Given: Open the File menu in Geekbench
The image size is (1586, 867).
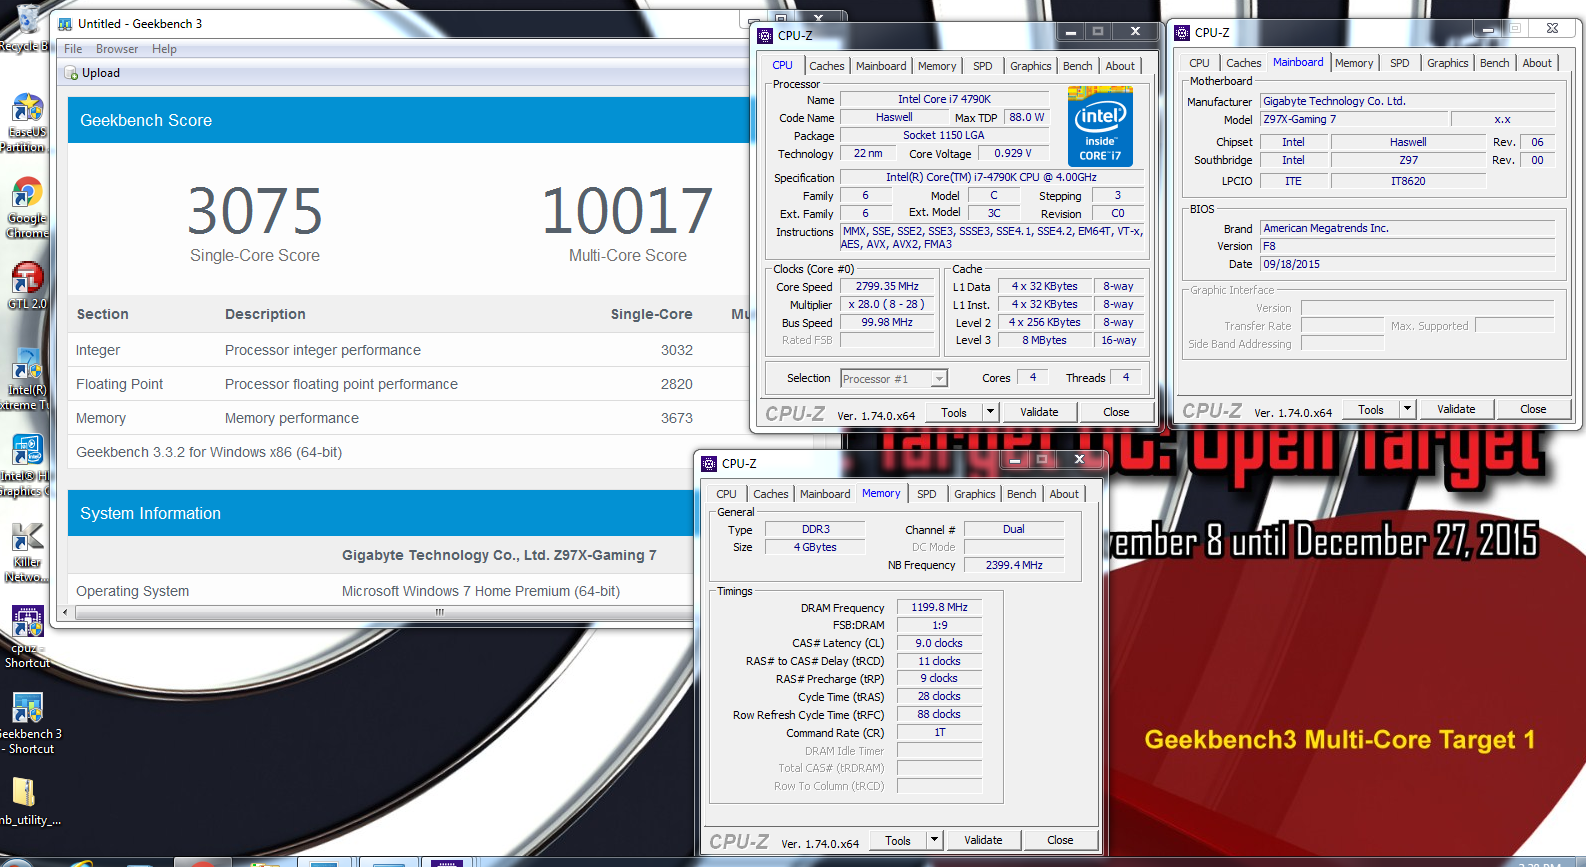Looking at the screenshot, I should point(73,49).
